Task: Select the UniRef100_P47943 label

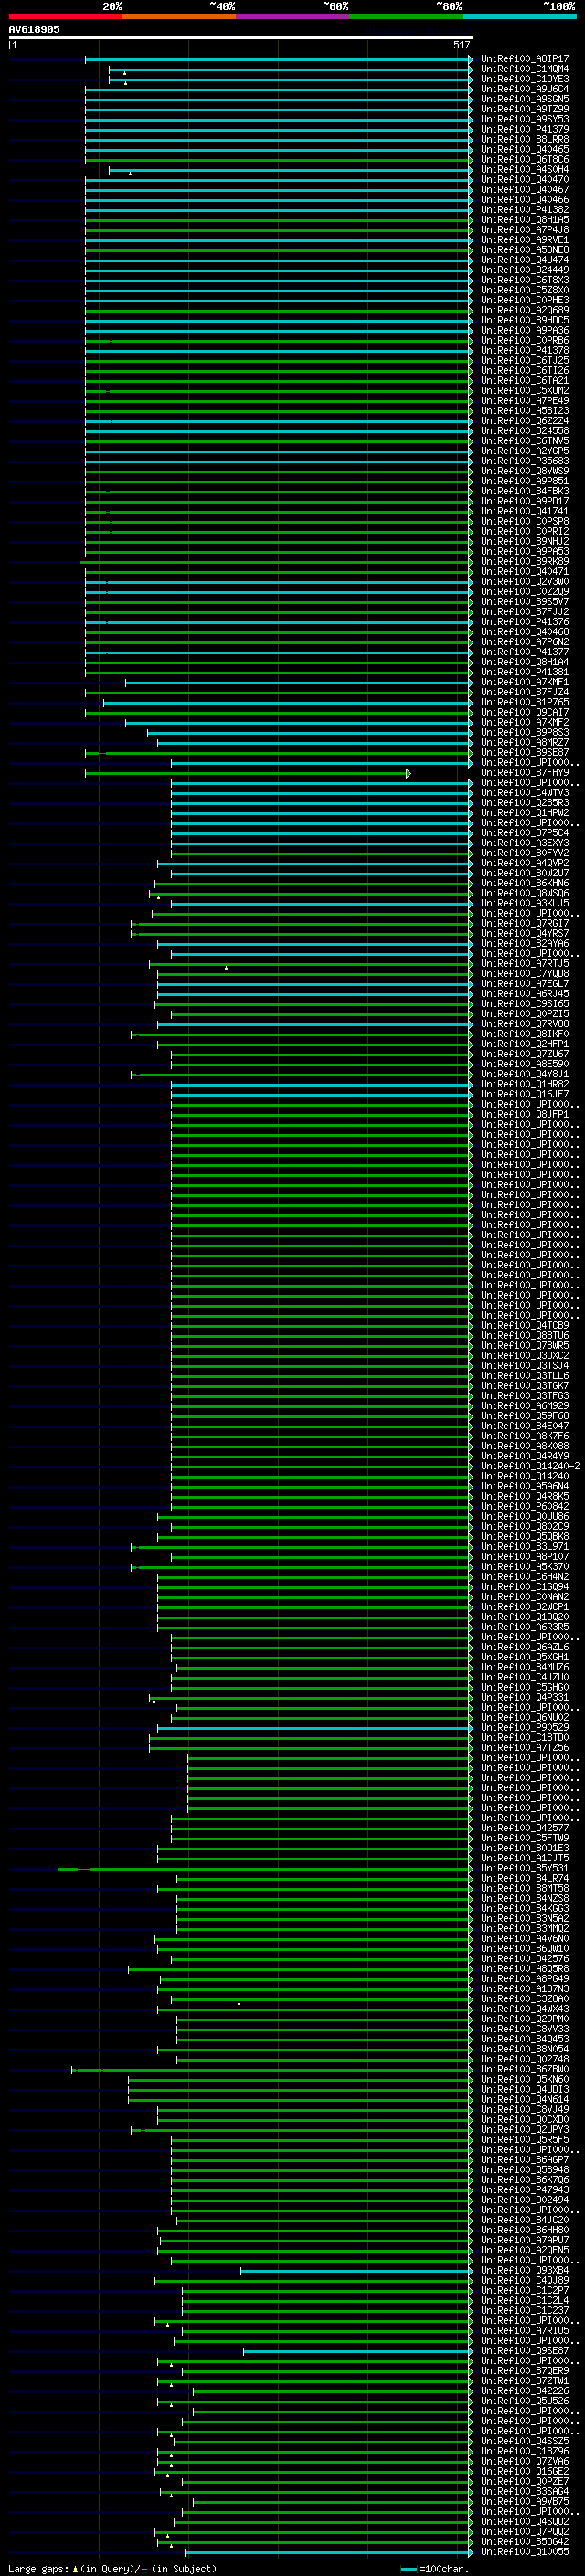Action: pos(524,2190)
